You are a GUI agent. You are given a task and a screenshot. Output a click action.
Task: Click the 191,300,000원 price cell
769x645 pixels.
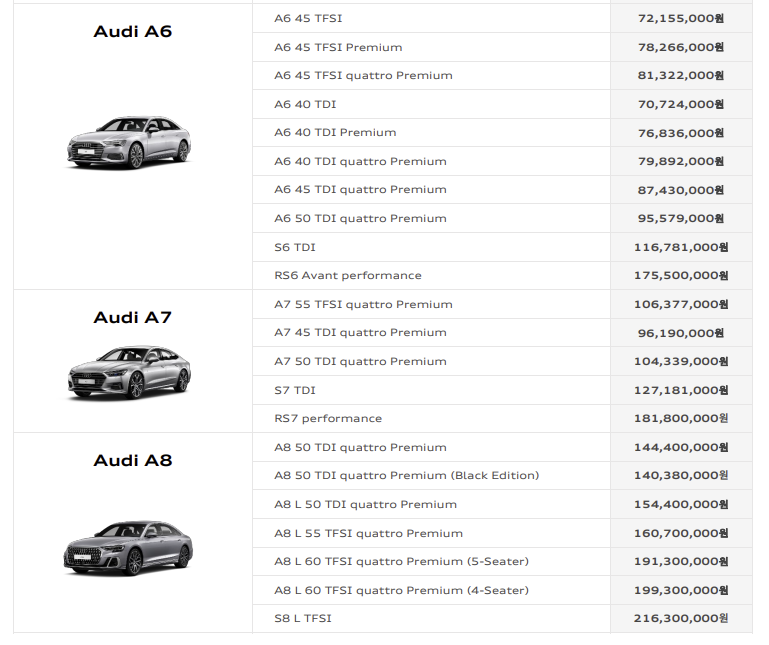tap(681, 562)
